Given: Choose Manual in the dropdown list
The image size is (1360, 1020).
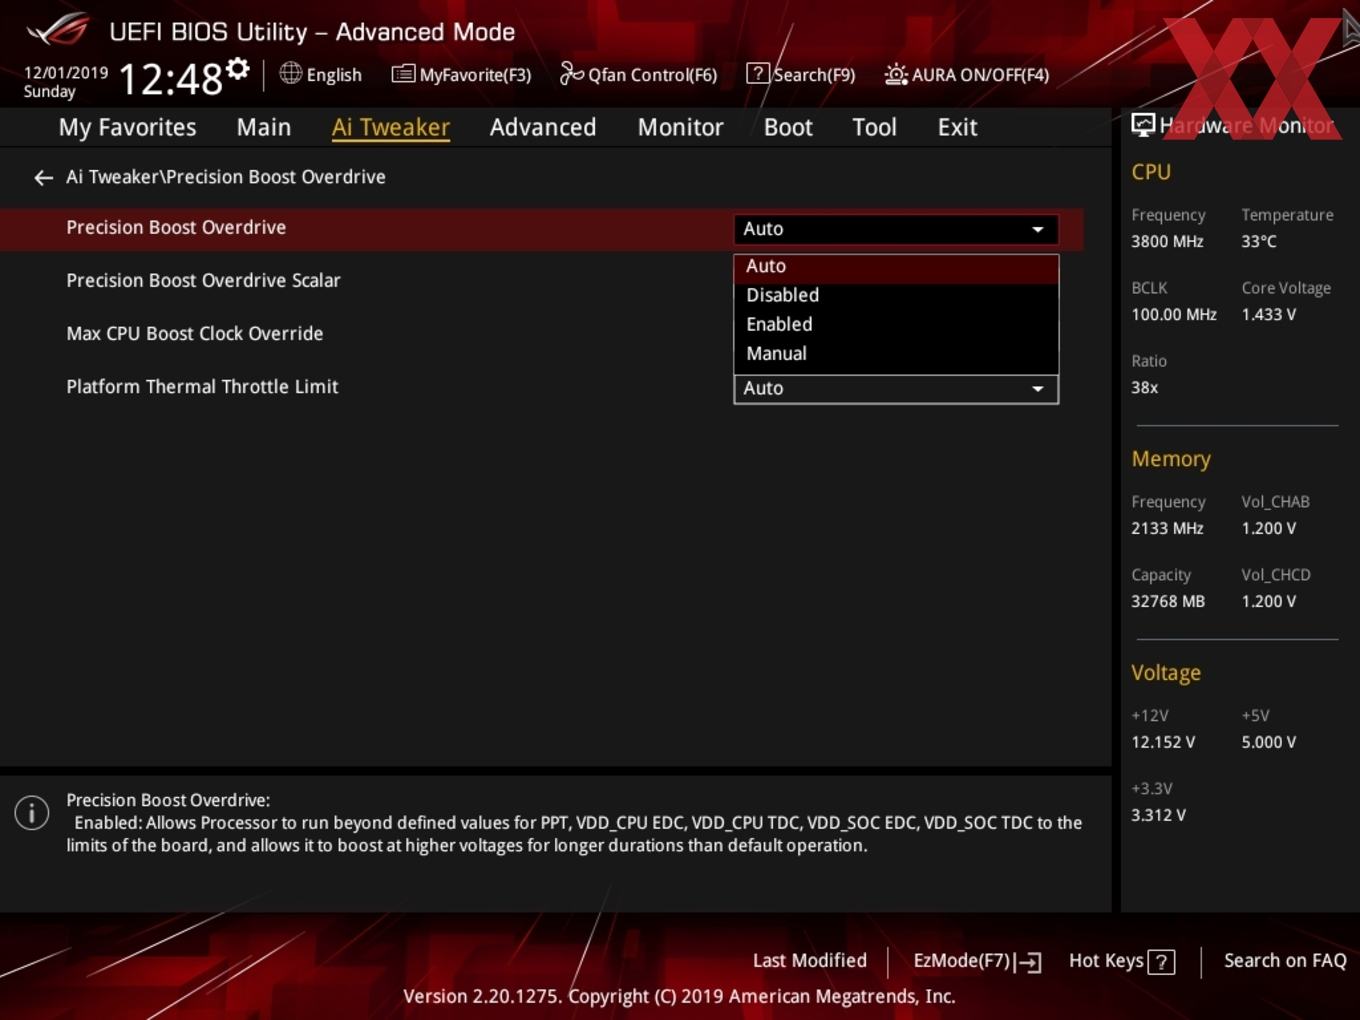Looking at the screenshot, I should [x=896, y=354].
